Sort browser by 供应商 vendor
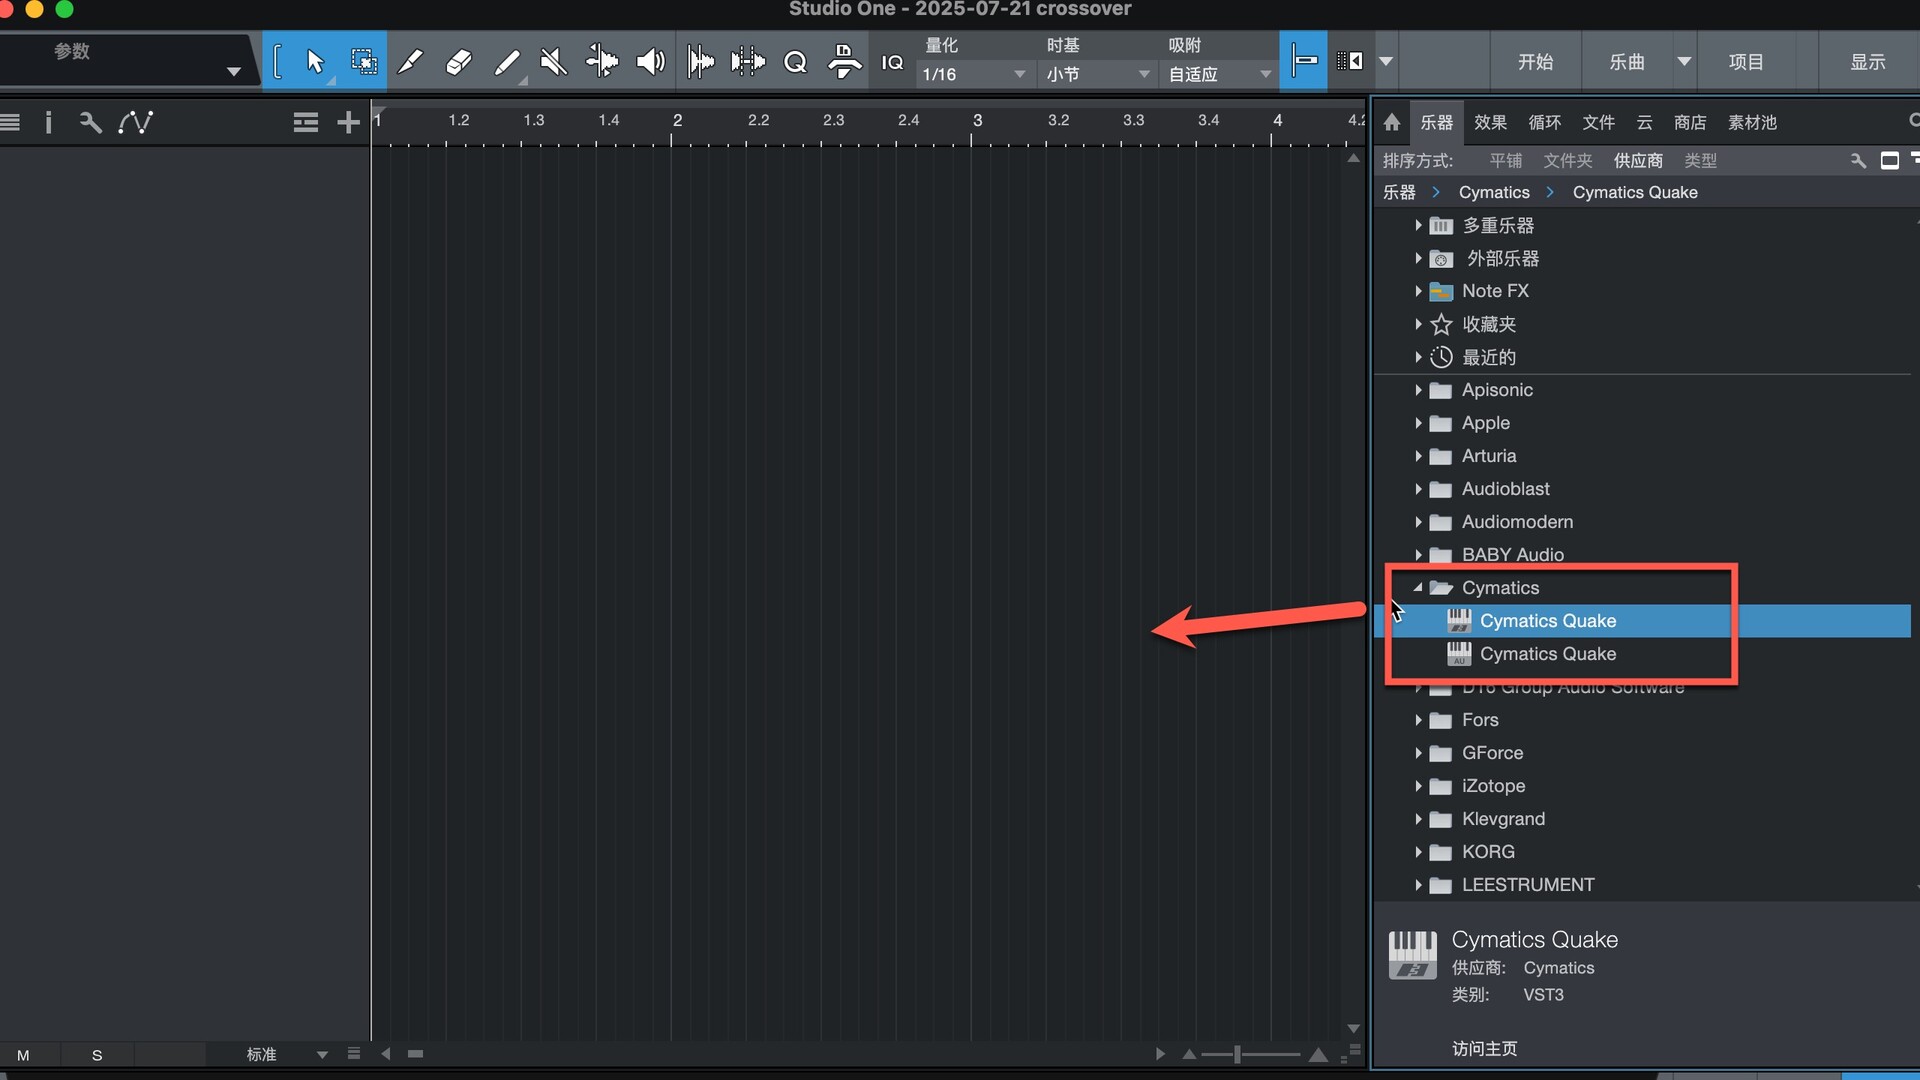Image resolution: width=1920 pixels, height=1080 pixels. click(1638, 160)
